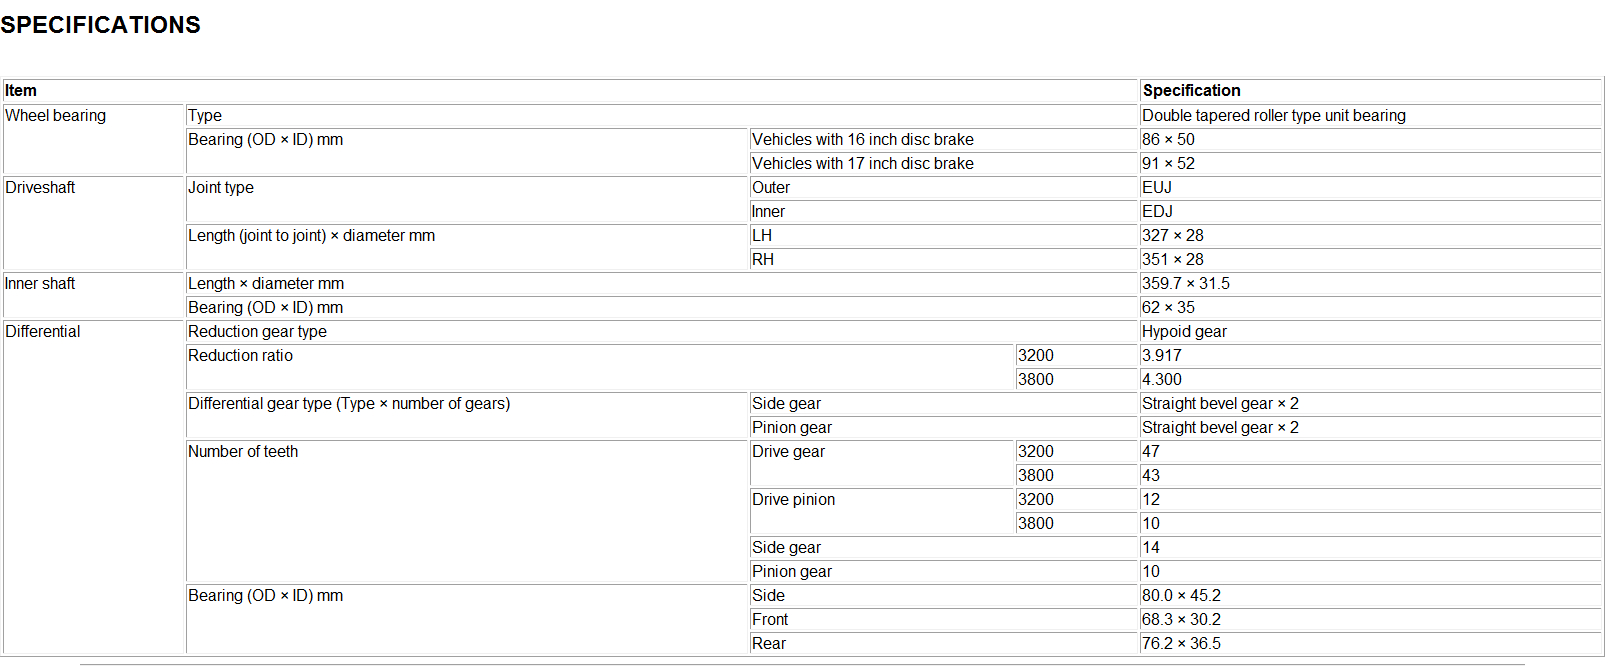This screenshot has width=1608, height=670.
Task: Click the Double tapered roller type unit bearing cell
Action: (1273, 116)
